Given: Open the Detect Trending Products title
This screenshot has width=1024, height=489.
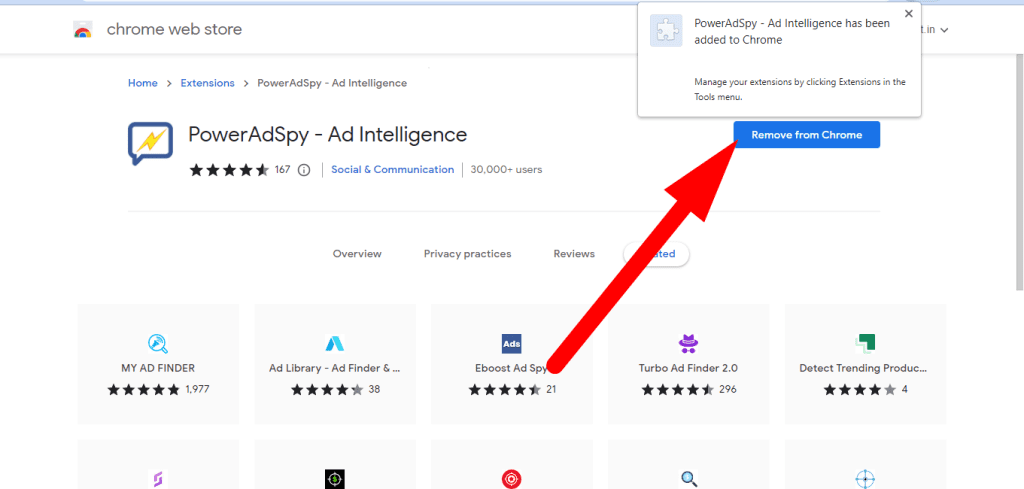Looking at the screenshot, I should 863,368.
